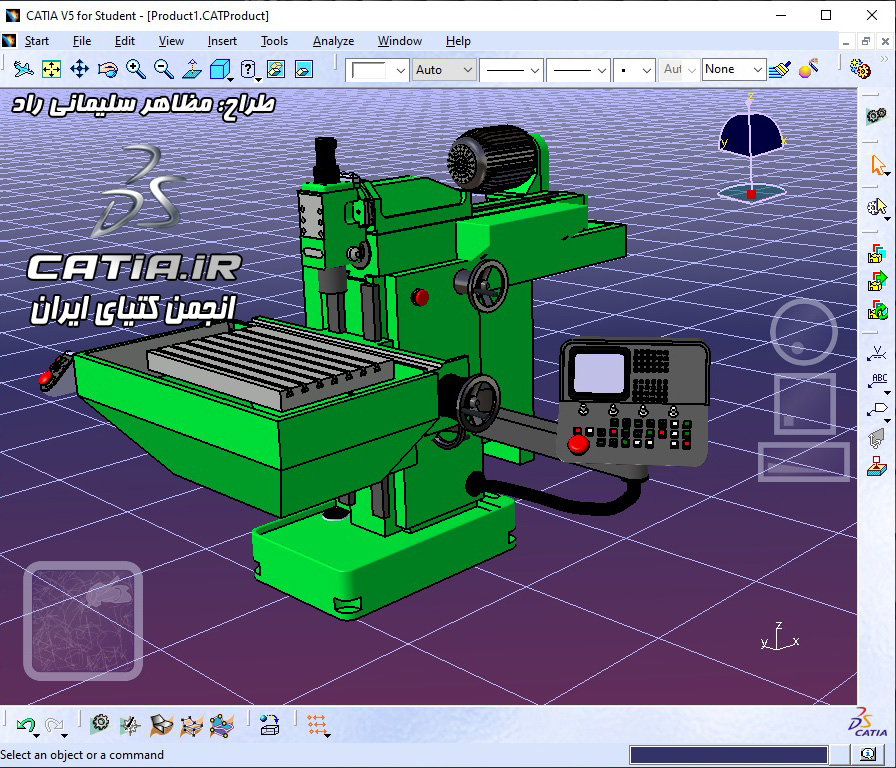Click component icon with green arrow
Viewport: 896px width, 768px height.
coord(877,281)
